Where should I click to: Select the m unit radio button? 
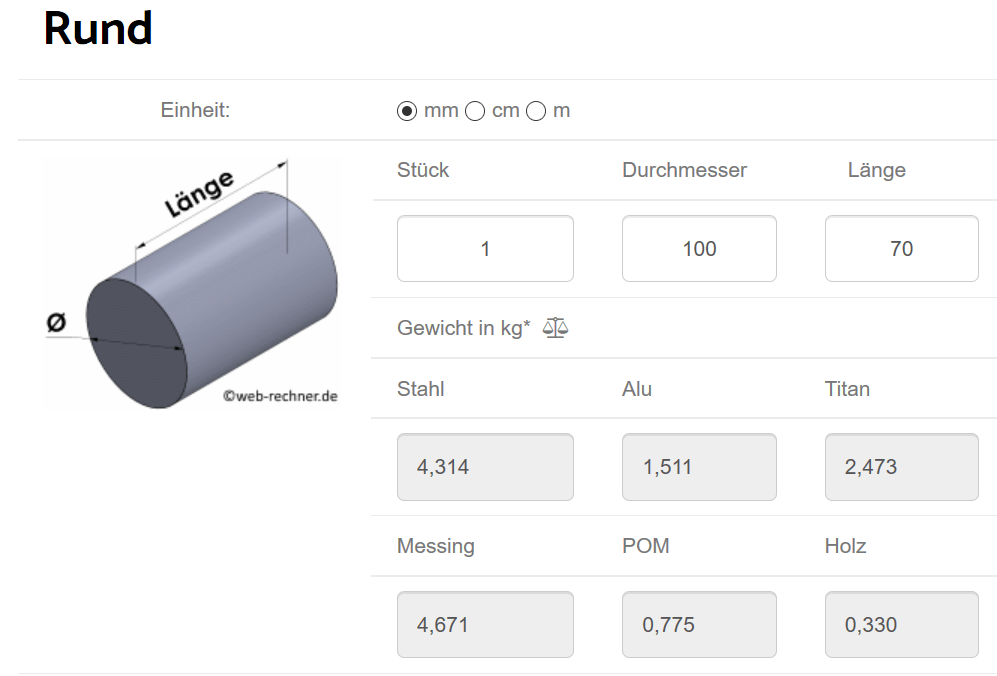click(536, 111)
